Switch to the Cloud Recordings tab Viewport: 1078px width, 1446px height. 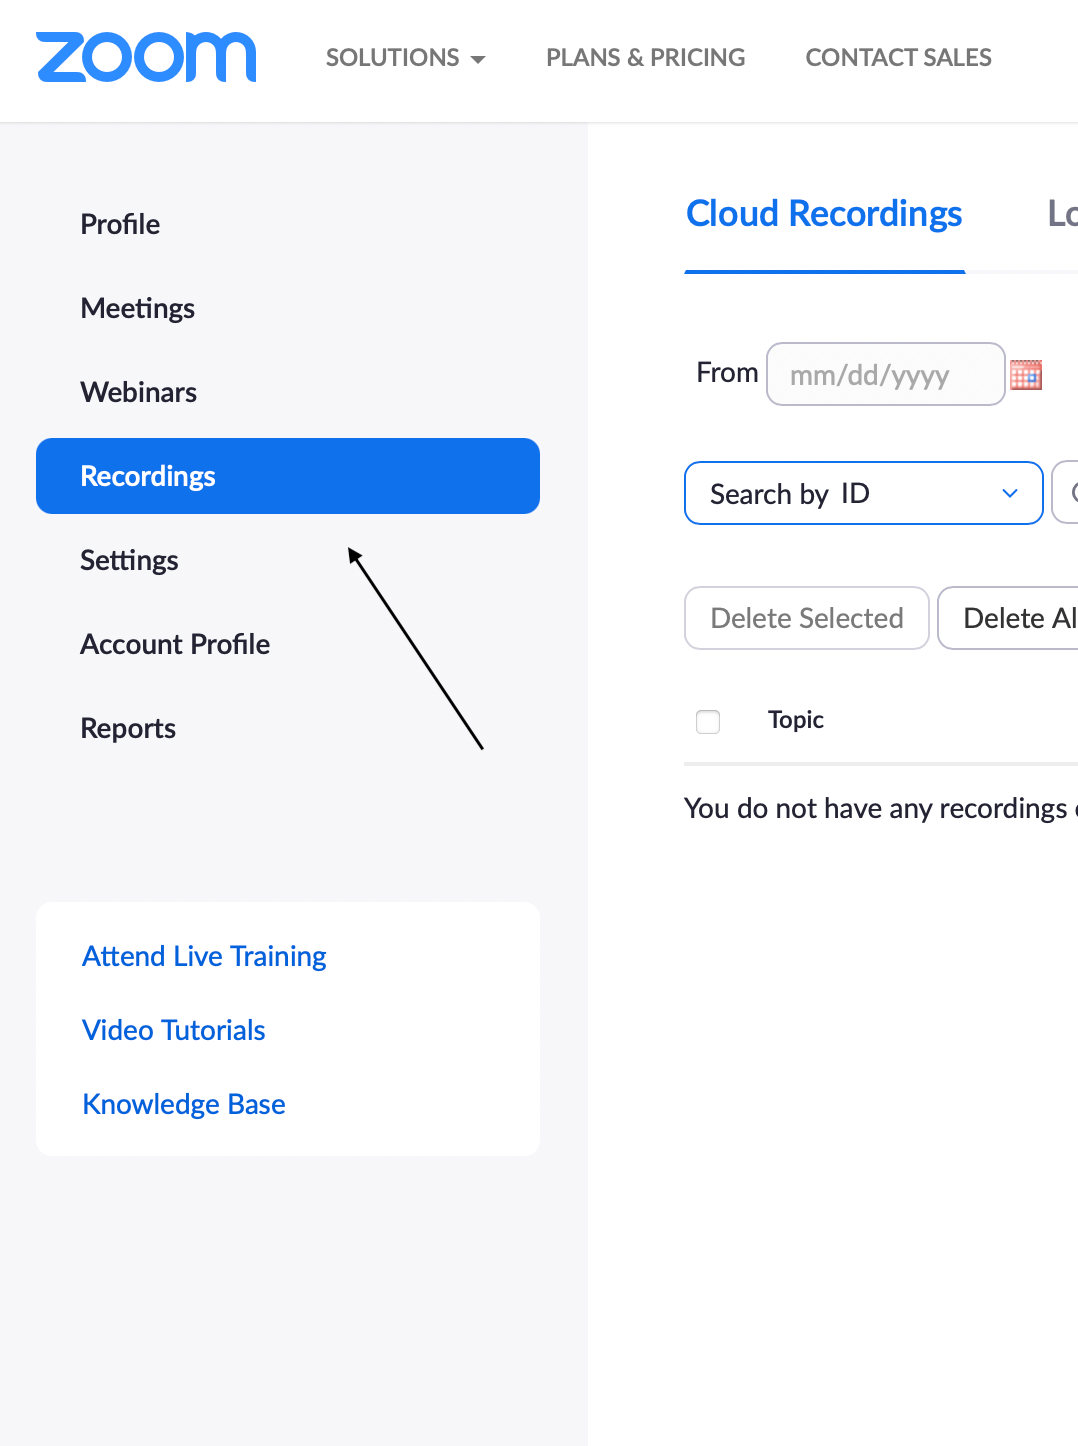tap(823, 214)
